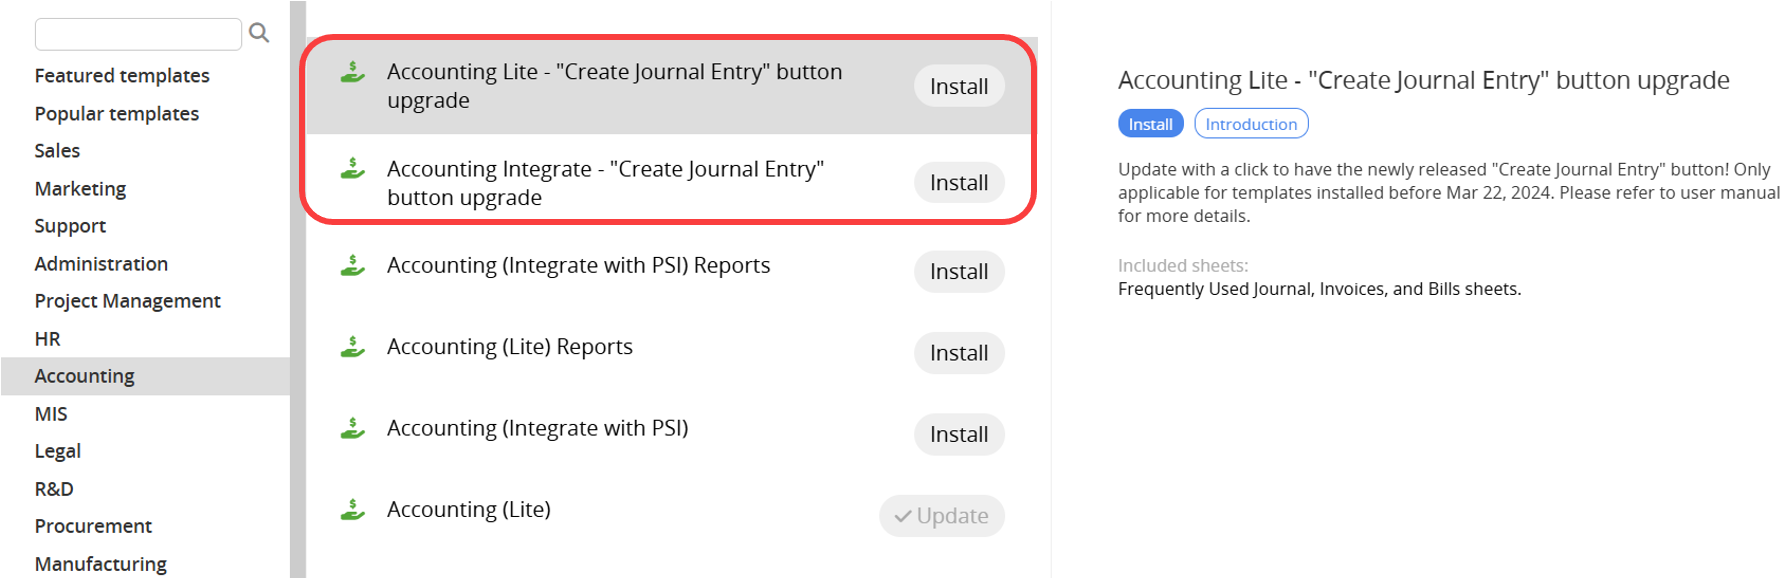
Task: Open the Procurement category
Action: (93, 526)
